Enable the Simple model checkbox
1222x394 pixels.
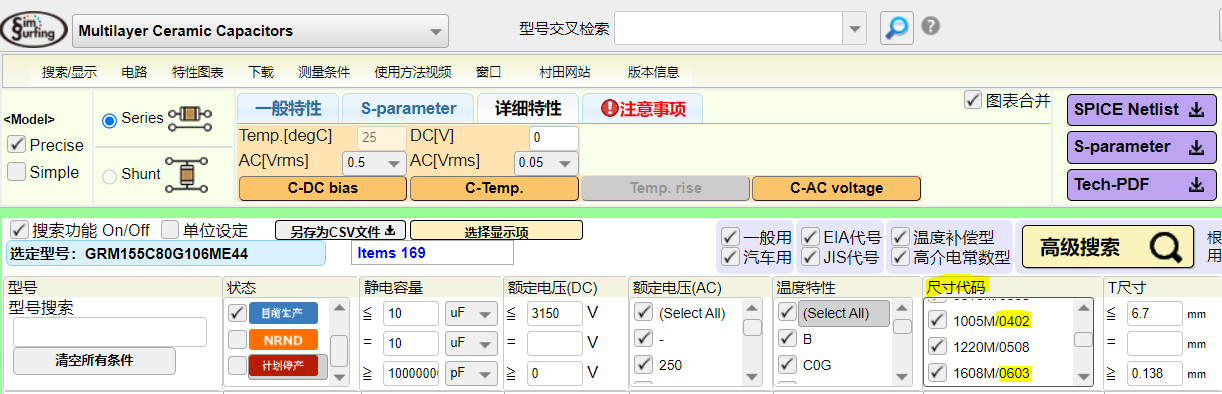click(x=16, y=172)
